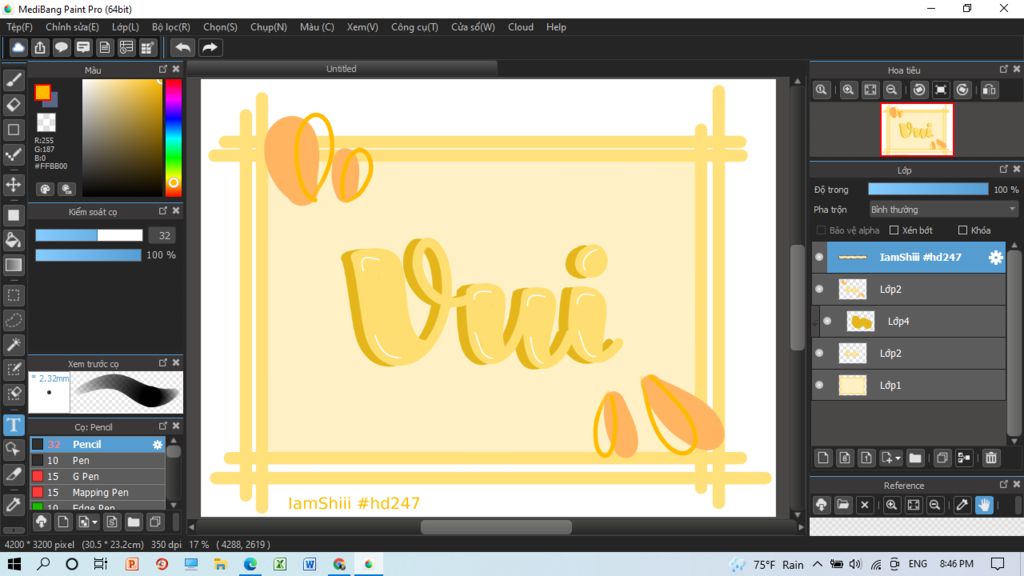Undock the Hoa tiêu navigator panel

pyautogui.click(x=1003, y=69)
